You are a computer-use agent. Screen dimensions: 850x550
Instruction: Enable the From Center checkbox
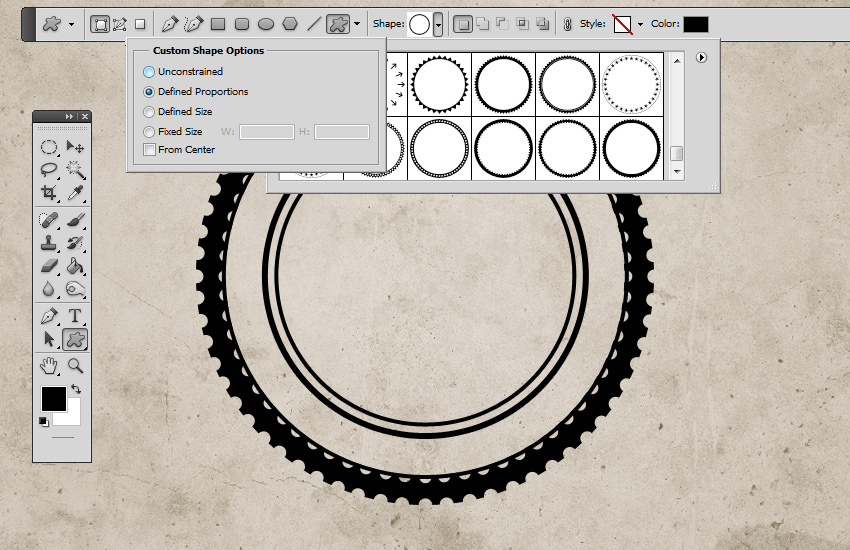tap(149, 150)
